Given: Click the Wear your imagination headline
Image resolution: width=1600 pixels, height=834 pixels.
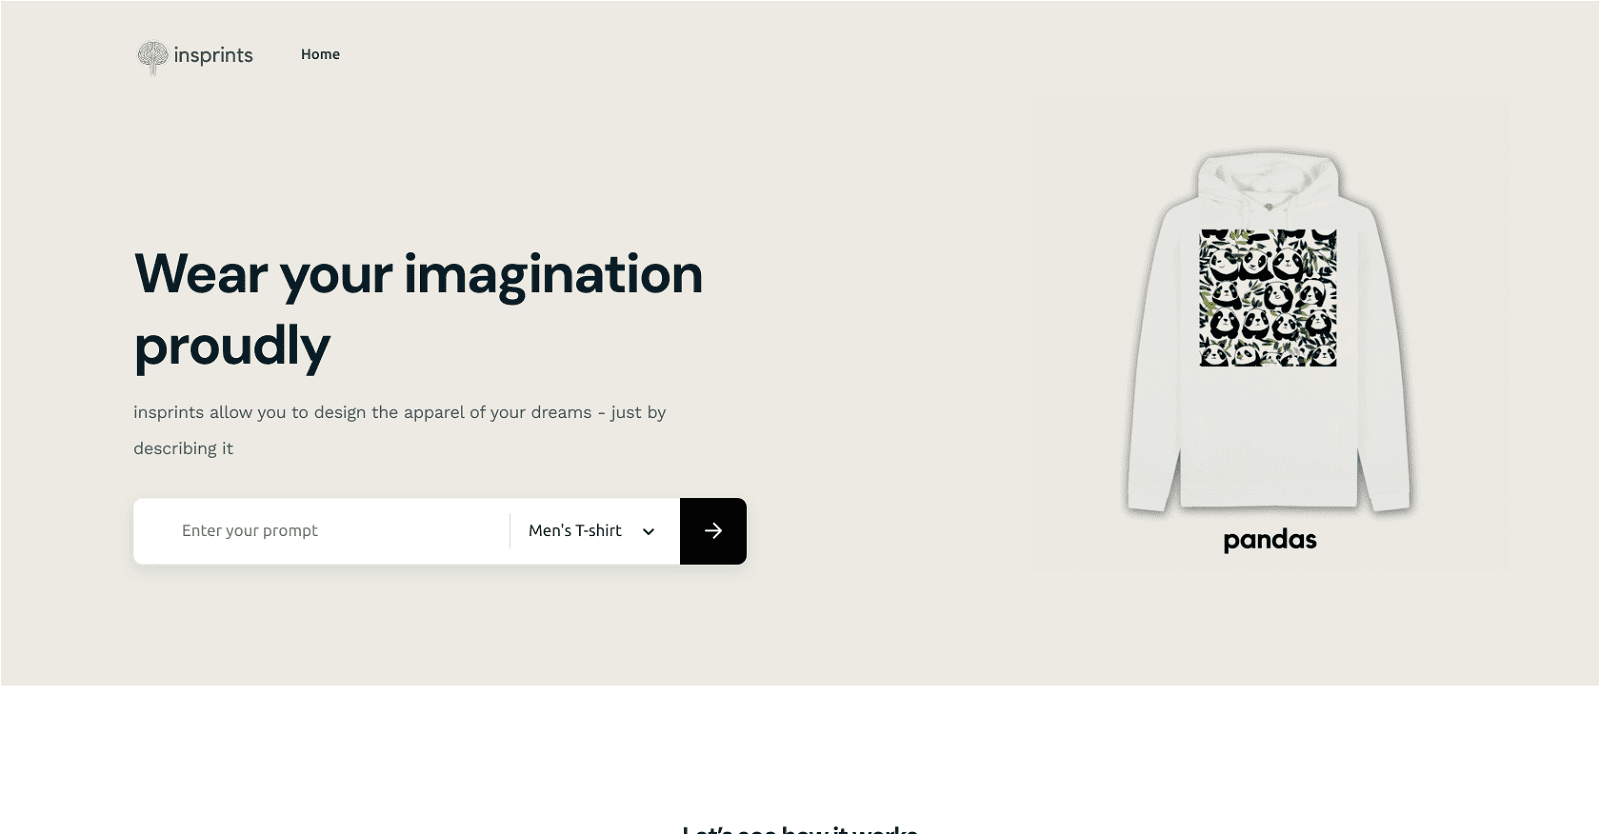Looking at the screenshot, I should 418,274.
